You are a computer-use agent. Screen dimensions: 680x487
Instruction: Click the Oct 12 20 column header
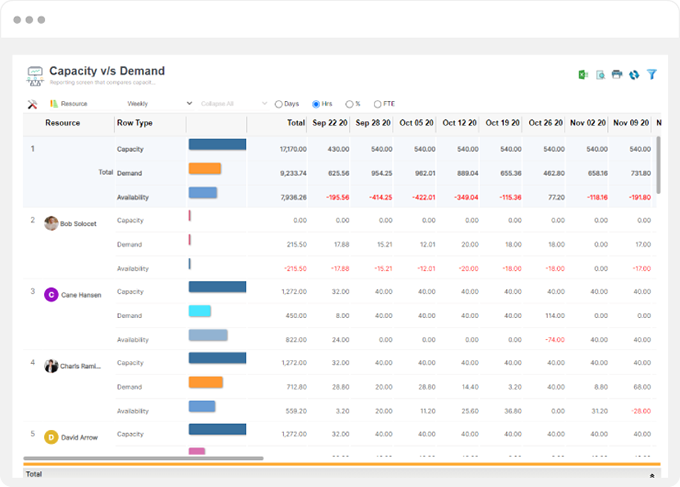click(459, 123)
